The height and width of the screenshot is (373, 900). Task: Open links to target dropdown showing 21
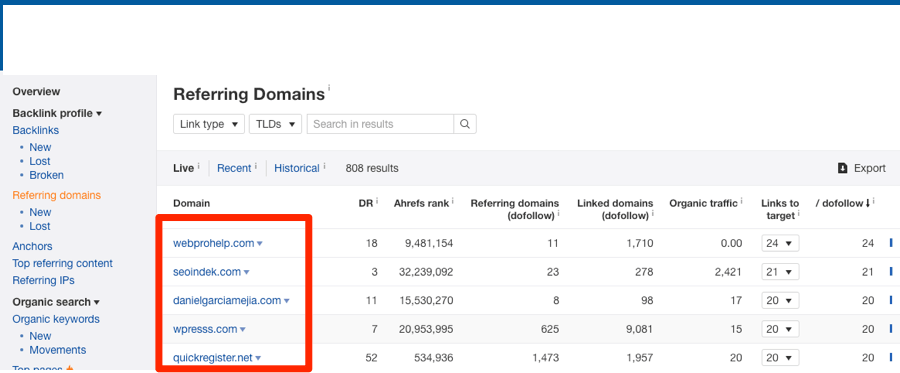pyautogui.click(x=780, y=272)
